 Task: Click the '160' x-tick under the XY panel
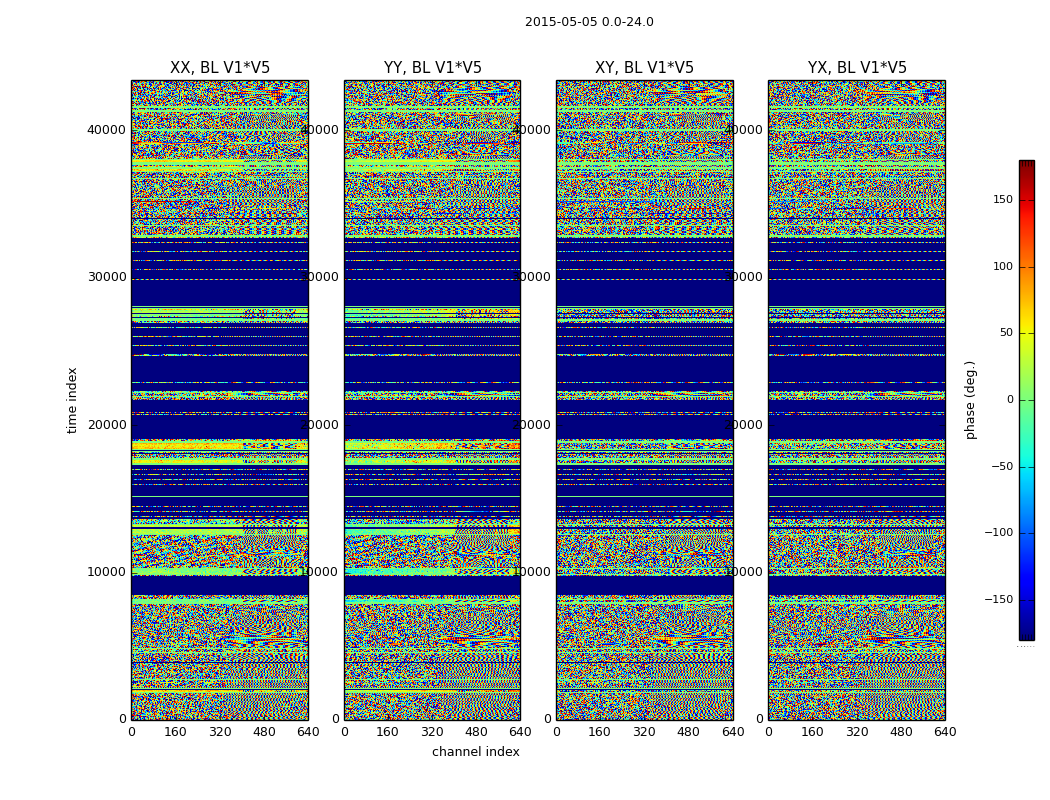600,732
